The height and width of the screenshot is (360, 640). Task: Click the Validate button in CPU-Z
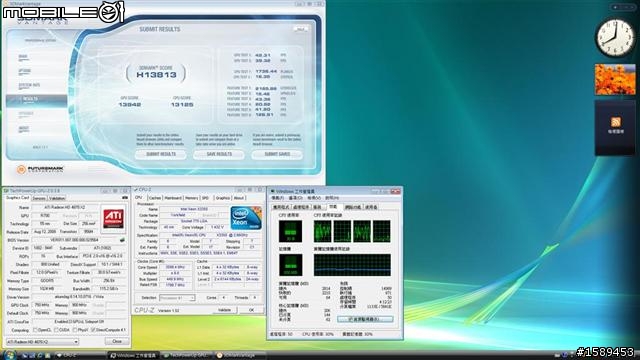point(224,310)
